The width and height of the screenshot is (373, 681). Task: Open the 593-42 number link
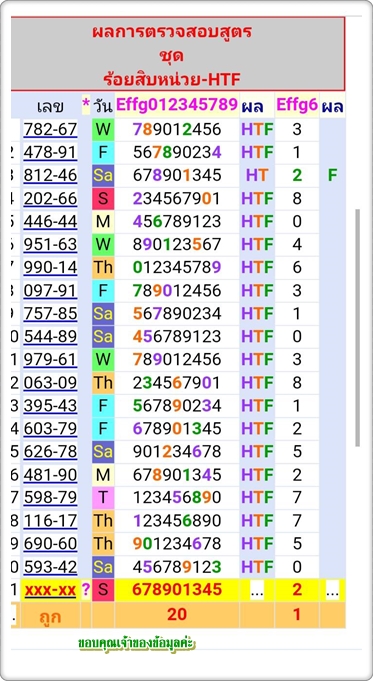(50, 567)
